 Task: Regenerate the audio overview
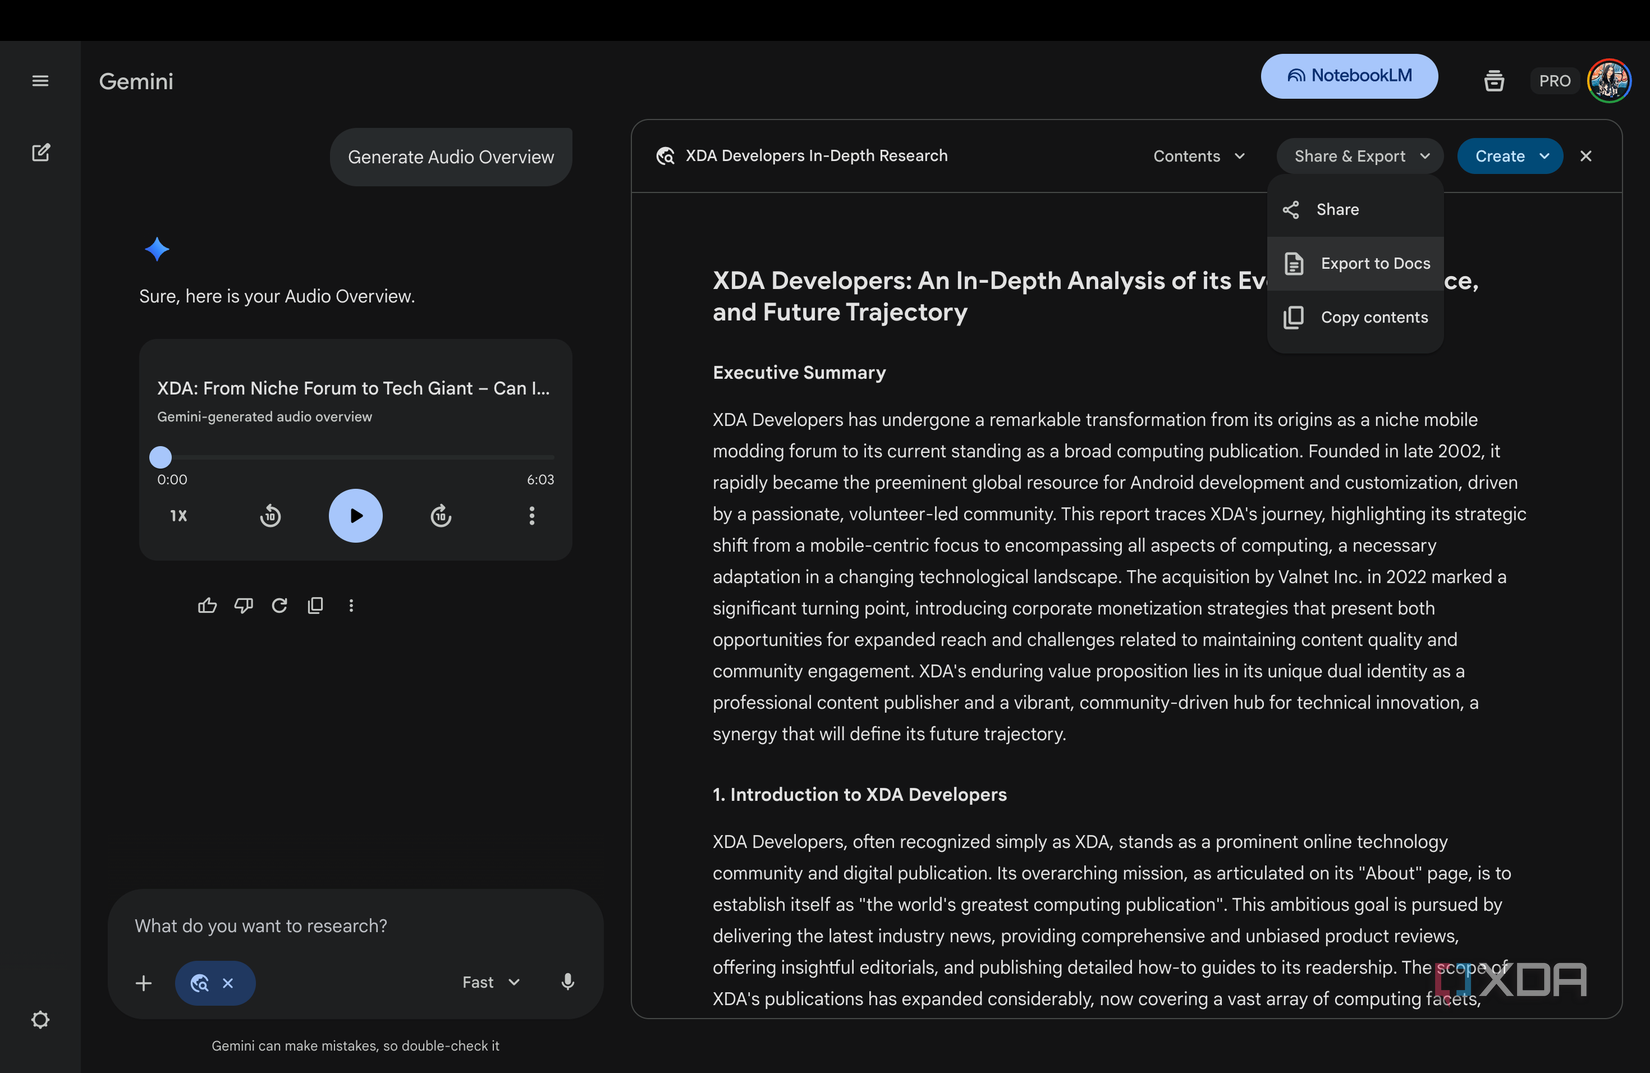point(279,605)
